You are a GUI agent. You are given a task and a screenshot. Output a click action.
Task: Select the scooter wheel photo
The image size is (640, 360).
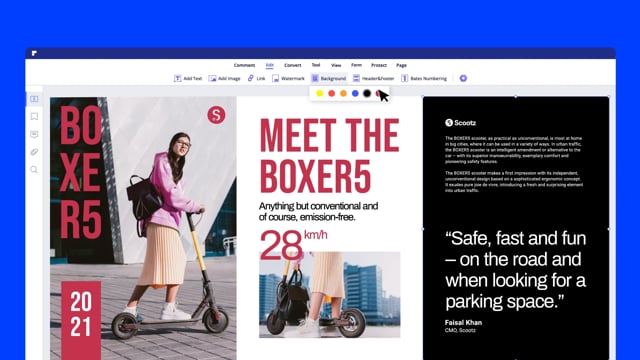(329, 295)
